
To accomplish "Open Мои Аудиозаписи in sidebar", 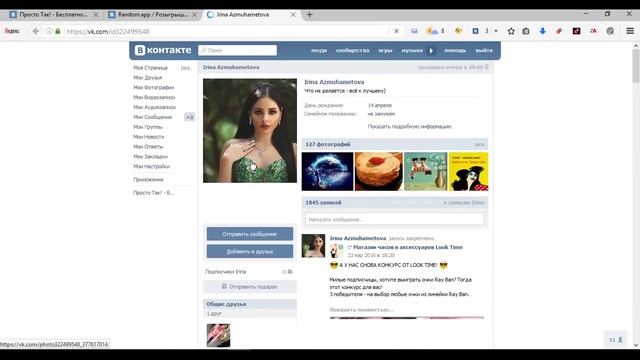I will click(x=155, y=107).
